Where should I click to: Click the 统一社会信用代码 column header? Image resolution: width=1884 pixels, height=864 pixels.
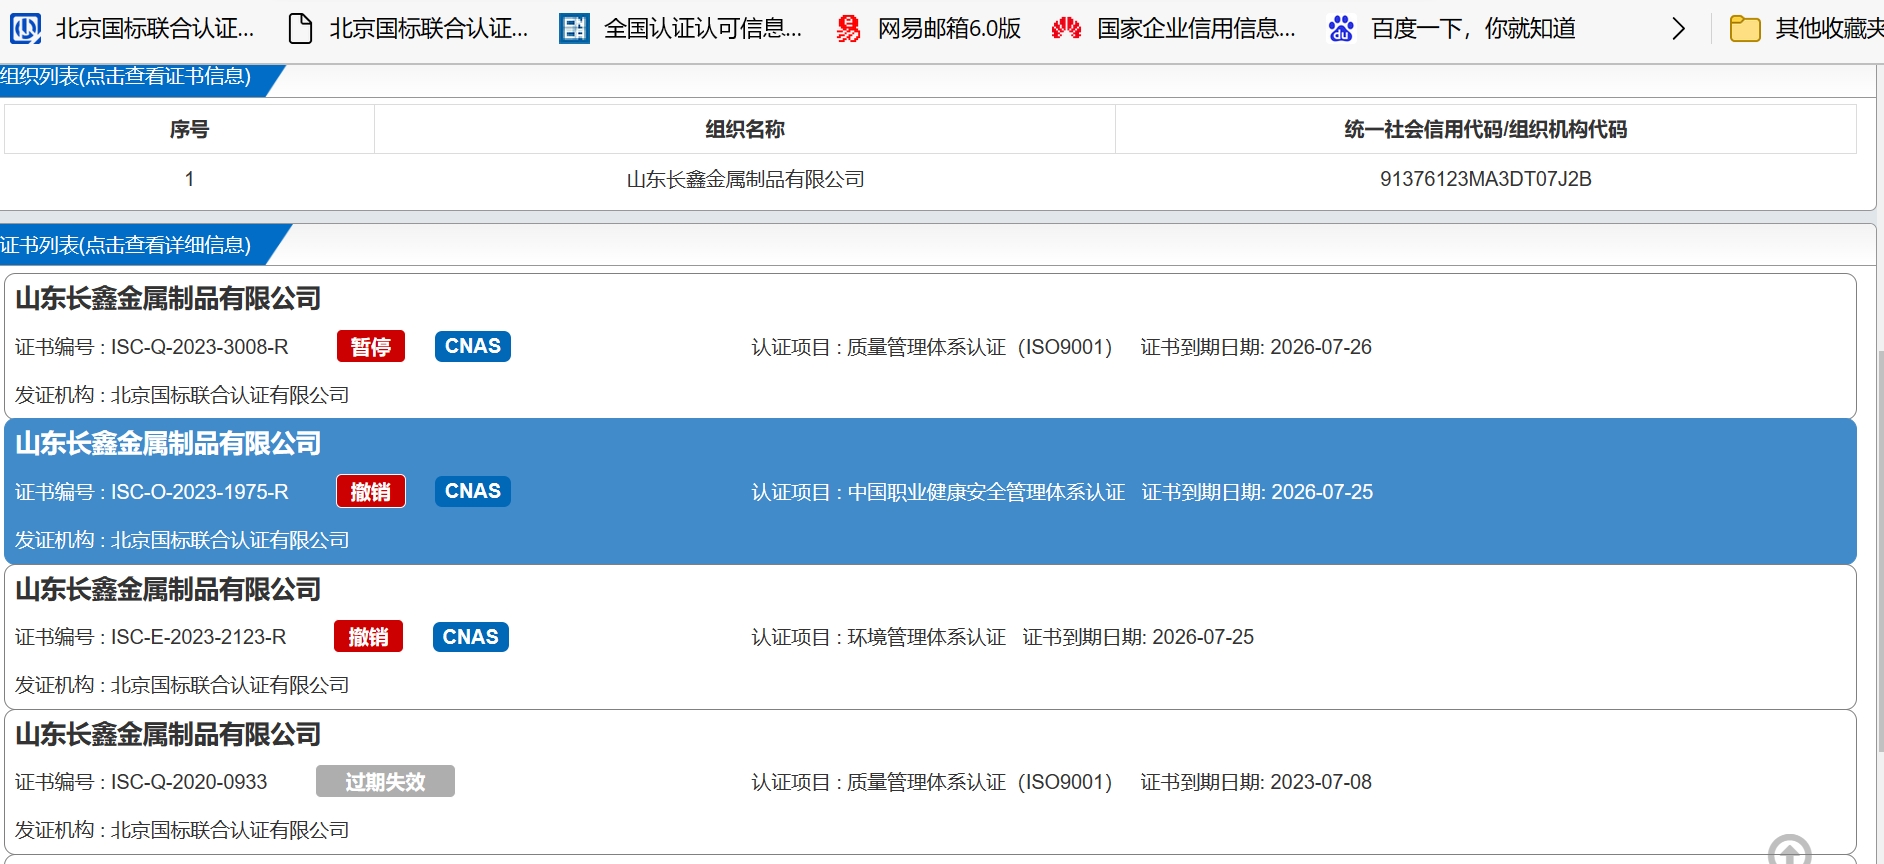tap(1486, 129)
